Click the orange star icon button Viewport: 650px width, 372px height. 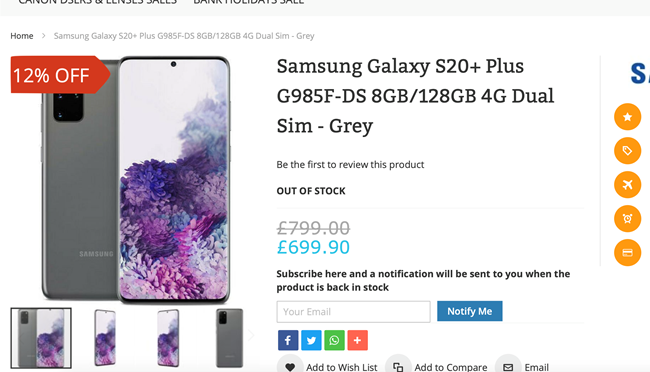pos(627,117)
